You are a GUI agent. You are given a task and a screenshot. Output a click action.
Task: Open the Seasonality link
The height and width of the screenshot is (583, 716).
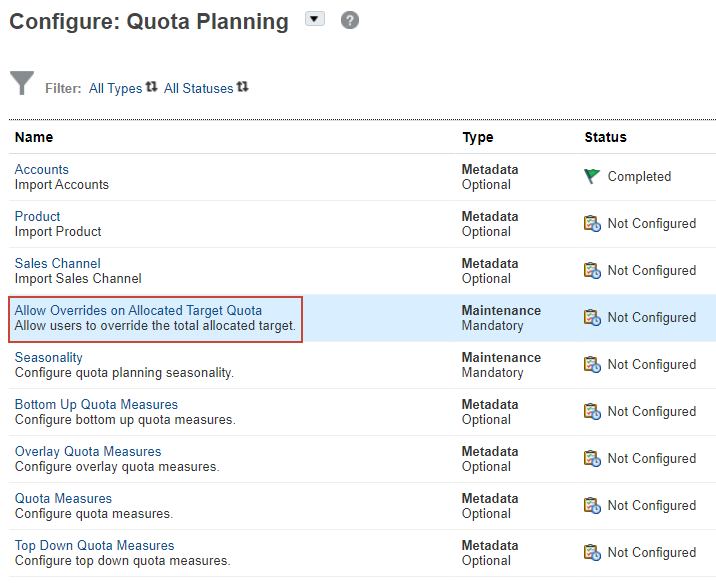[x=48, y=357]
